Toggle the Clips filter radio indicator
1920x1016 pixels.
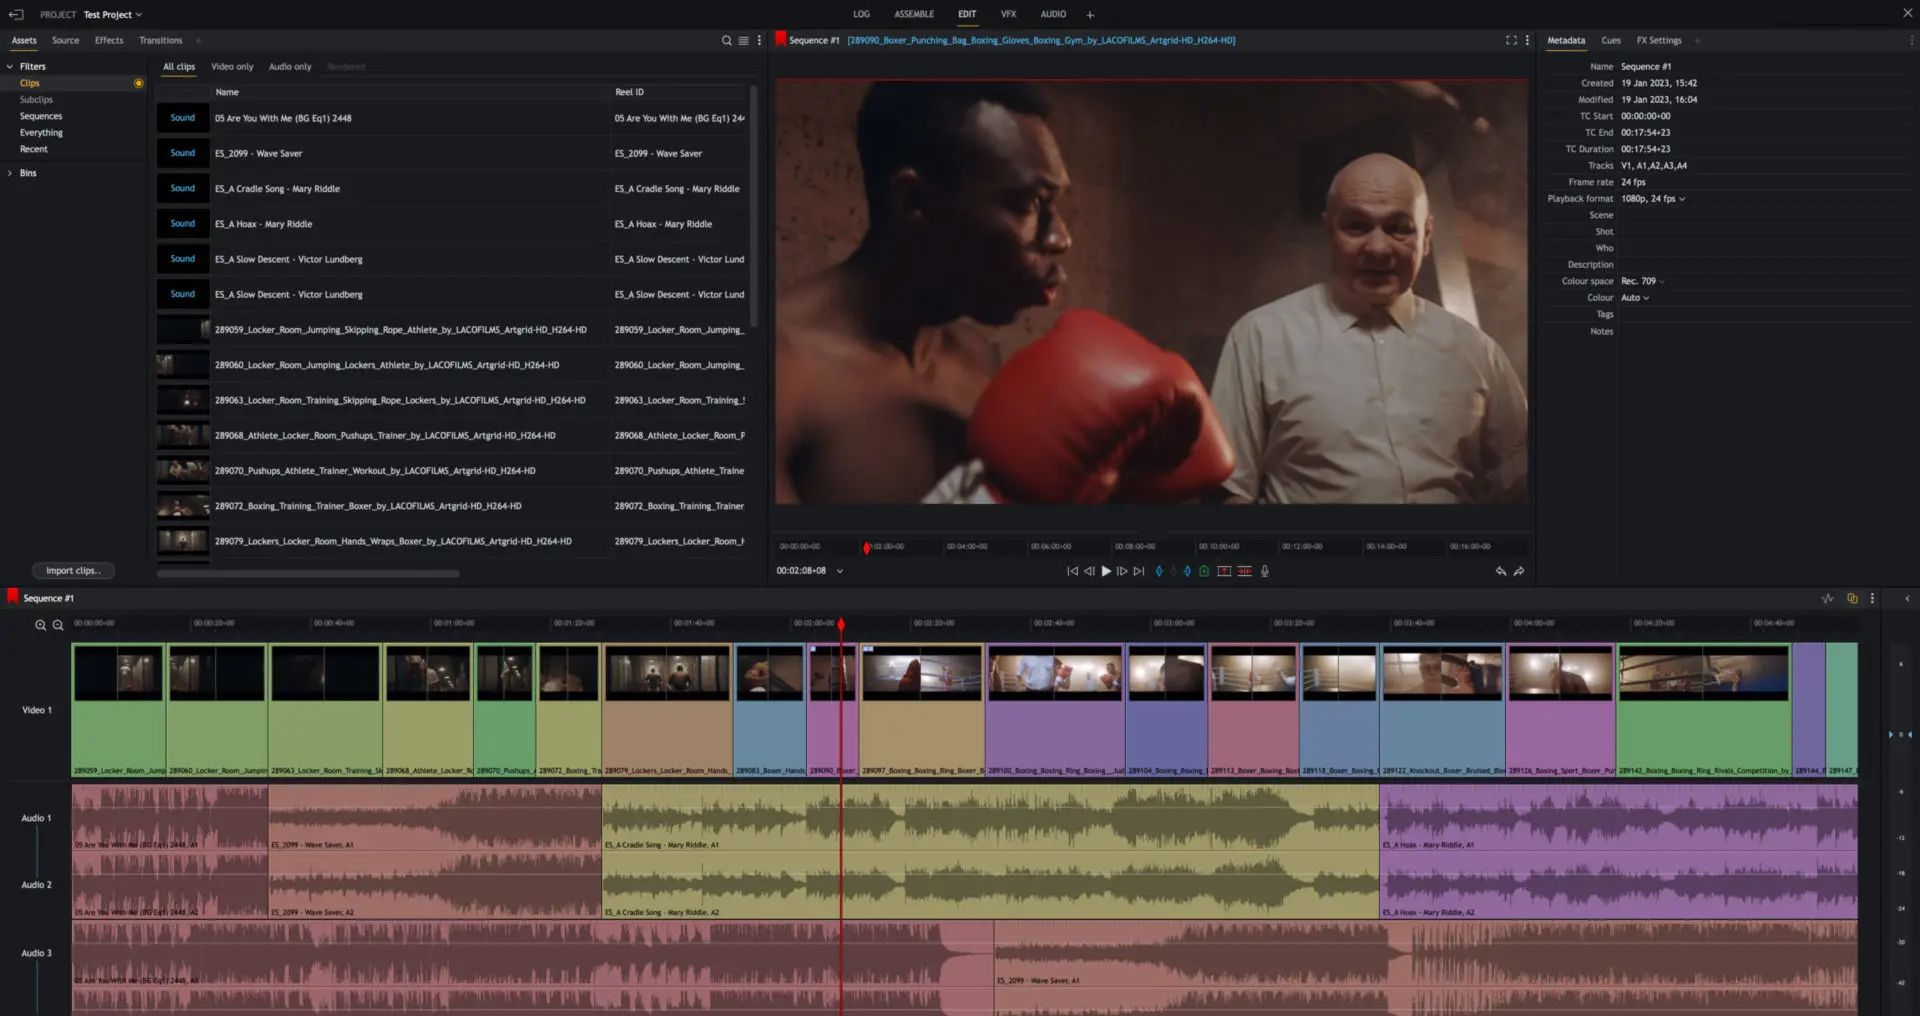click(138, 83)
